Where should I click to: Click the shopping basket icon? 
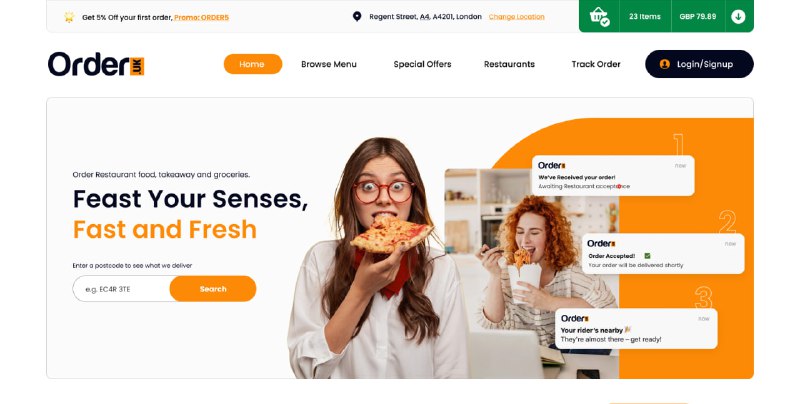coord(599,16)
